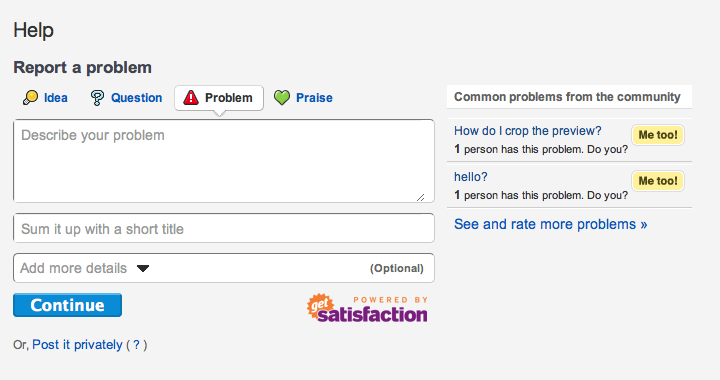Click the question mark bubble icon

tap(97, 98)
